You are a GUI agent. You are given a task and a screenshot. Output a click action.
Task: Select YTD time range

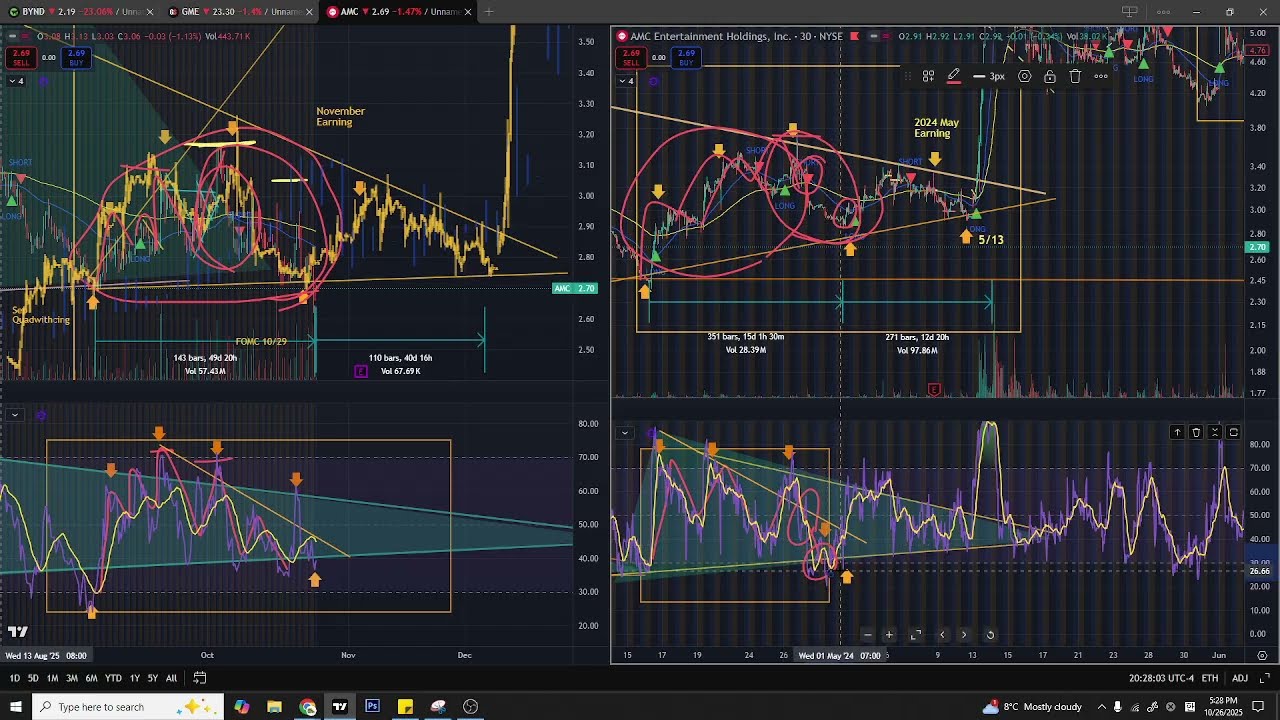pyautogui.click(x=113, y=678)
